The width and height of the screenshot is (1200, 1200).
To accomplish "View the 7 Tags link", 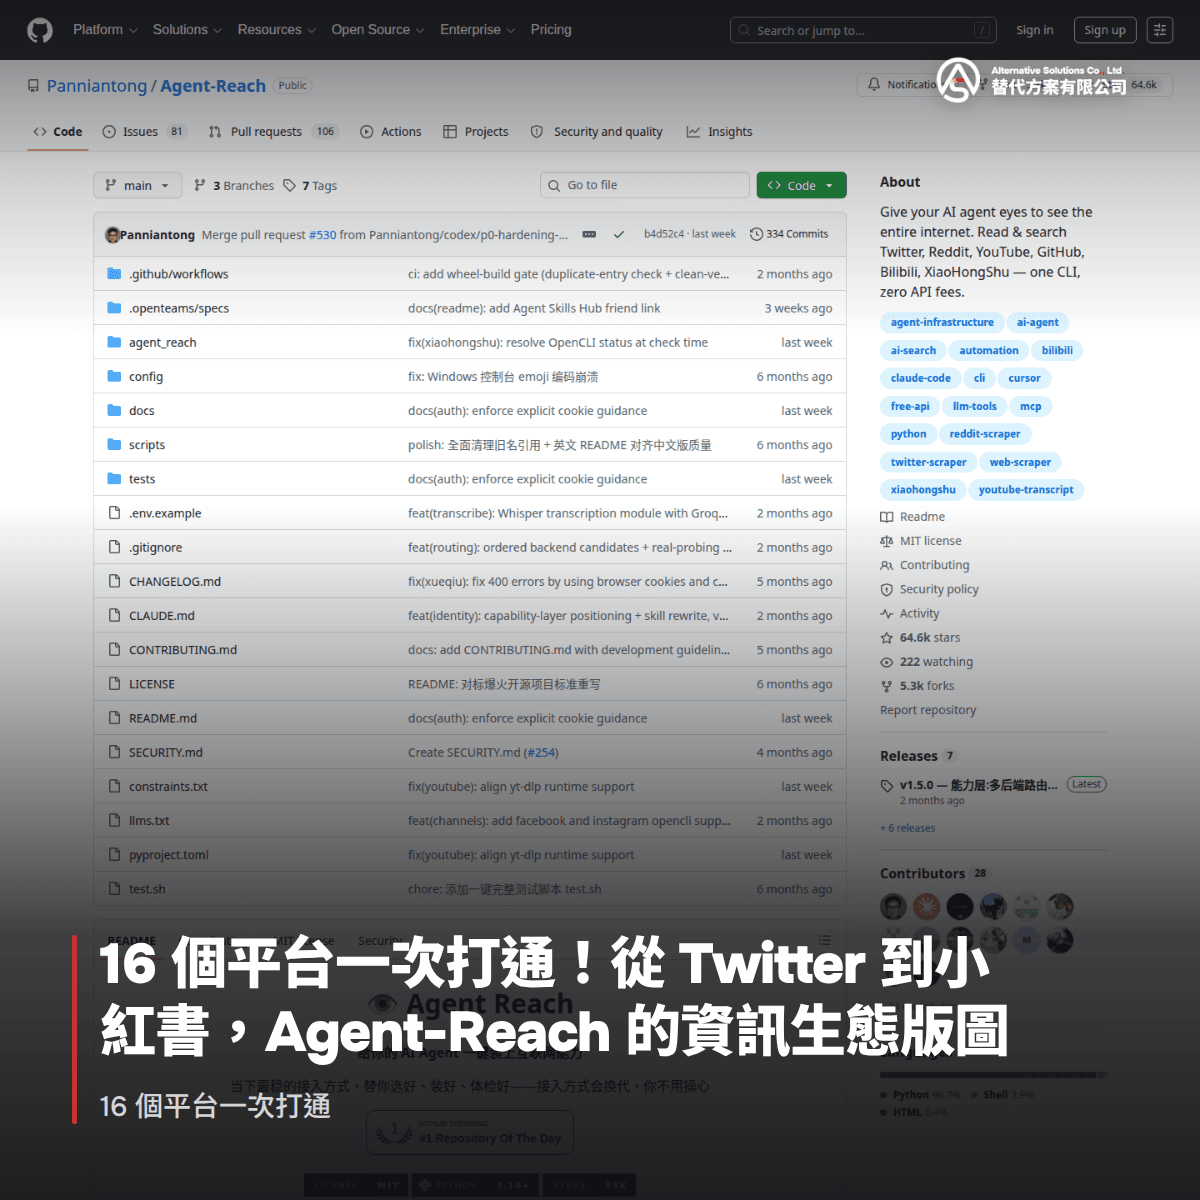I will (x=310, y=185).
